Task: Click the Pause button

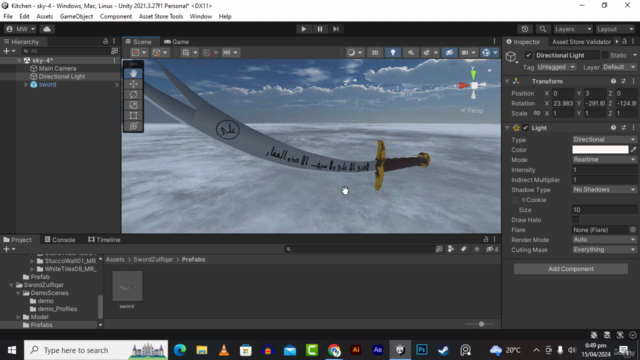Action: point(320,29)
